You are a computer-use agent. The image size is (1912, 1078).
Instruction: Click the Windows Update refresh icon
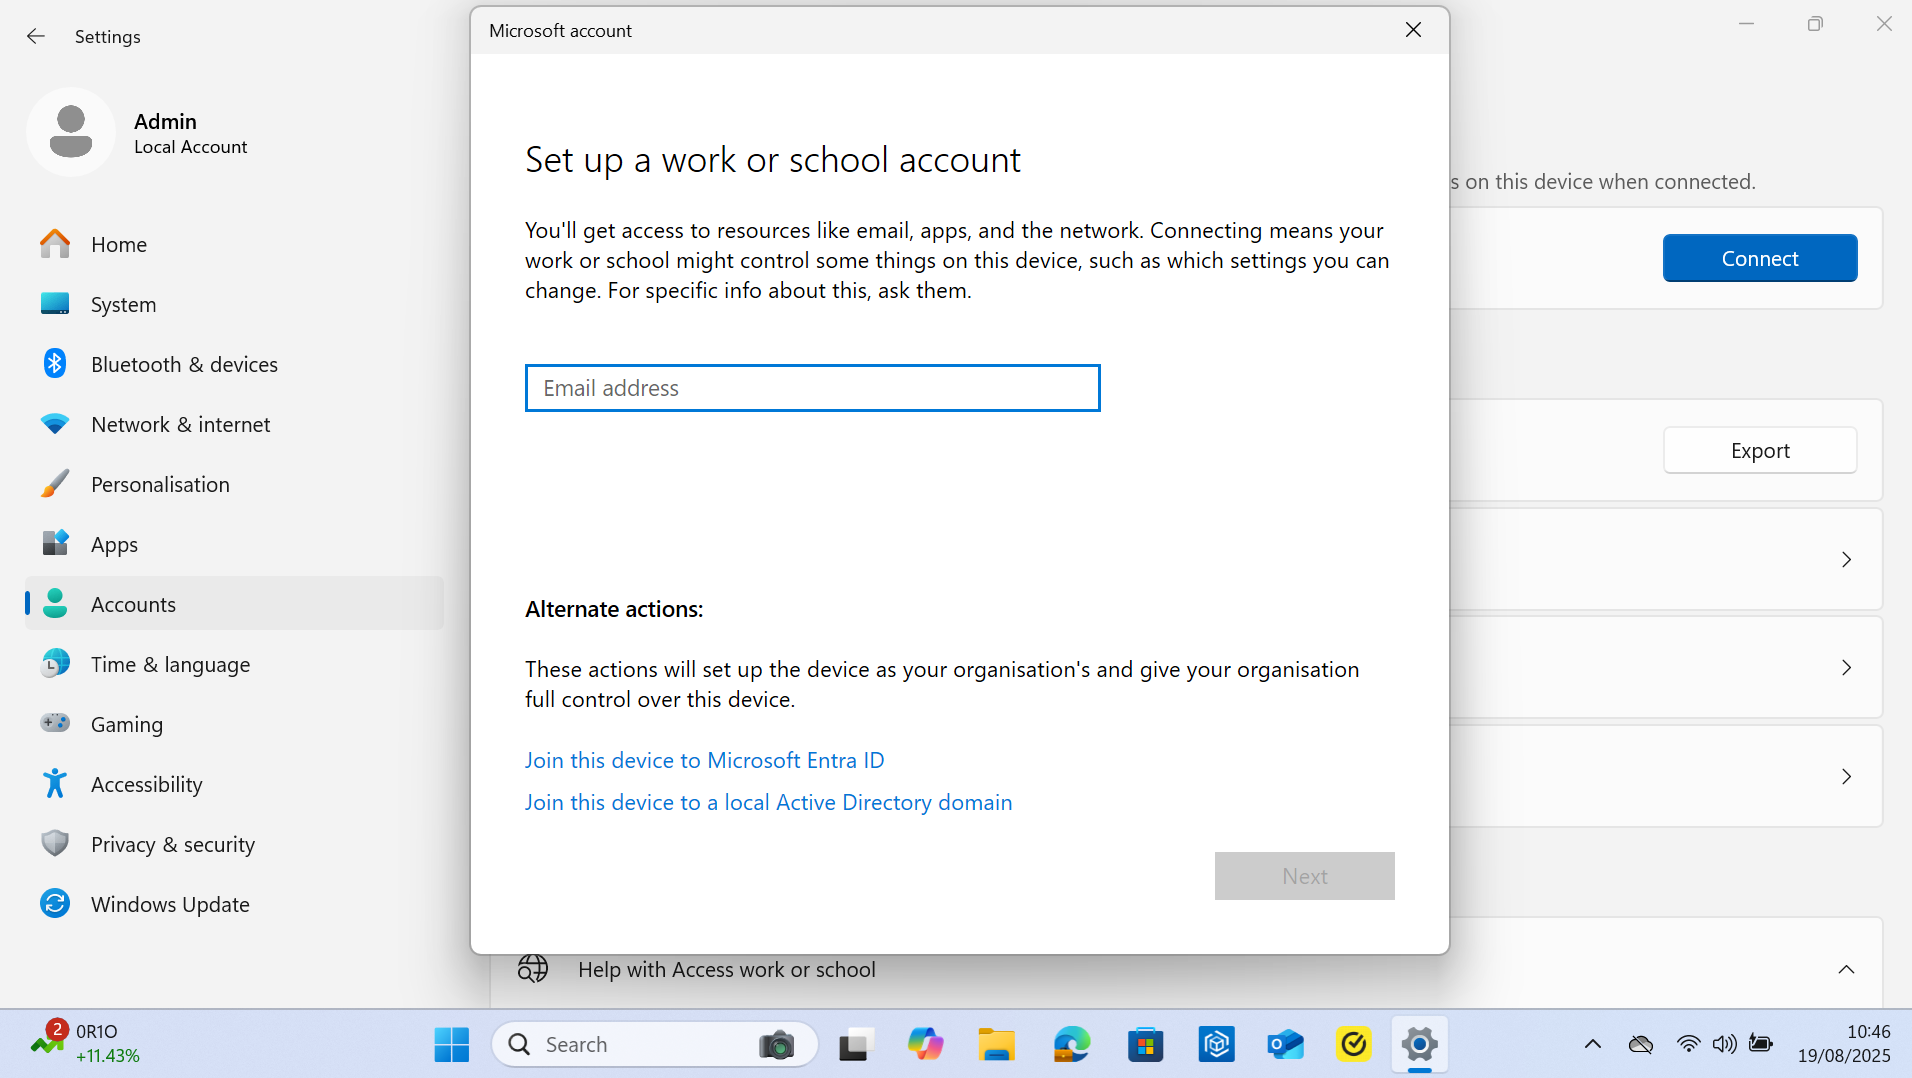55,904
